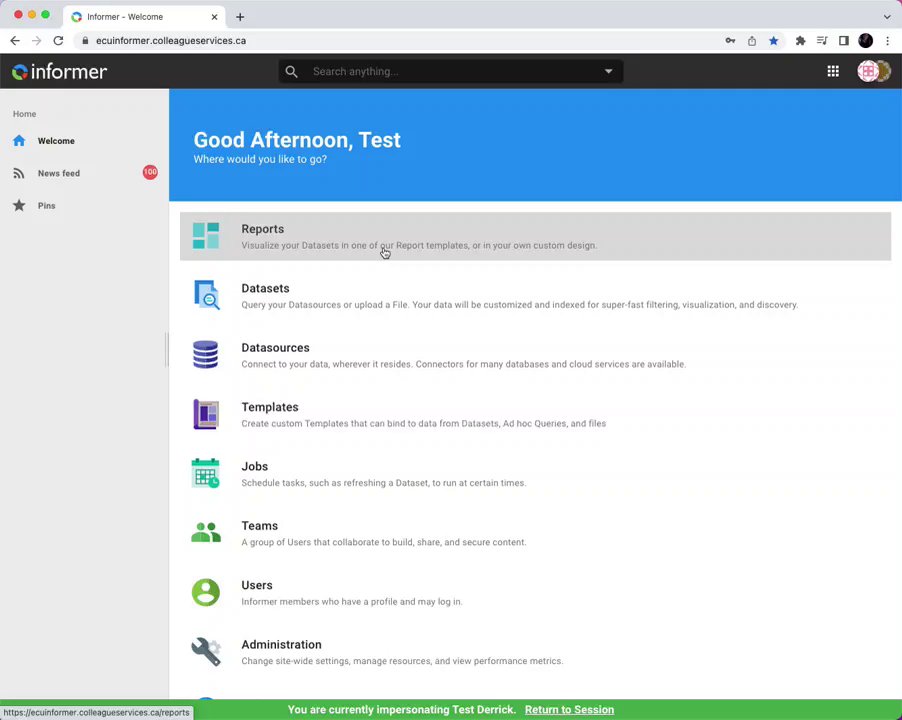This screenshot has height=720, width=902.
Task: Click the Good Afternoon, Test heading
Action: pyautogui.click(x=297, y=140)
